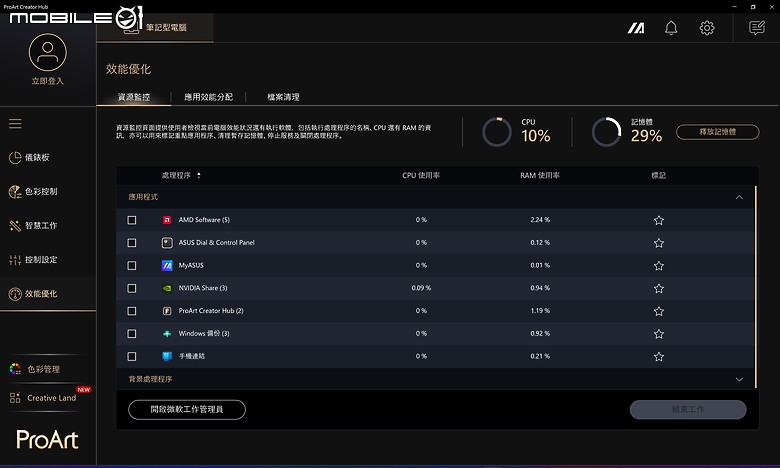Open the feedback note icon at top right

tap(757, 27)
